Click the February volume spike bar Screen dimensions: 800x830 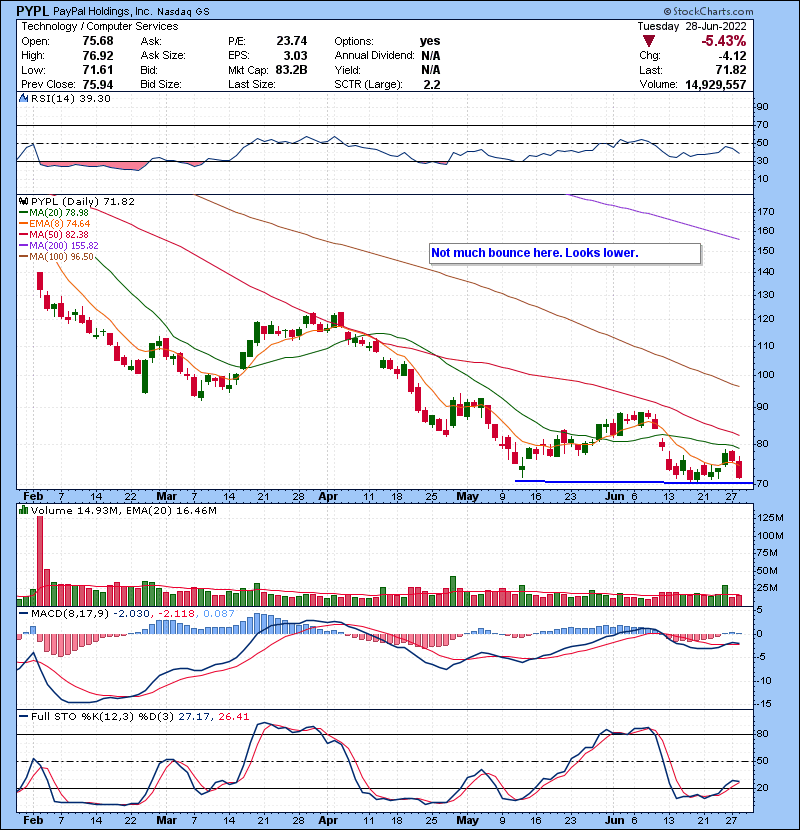tap(40, 561)
